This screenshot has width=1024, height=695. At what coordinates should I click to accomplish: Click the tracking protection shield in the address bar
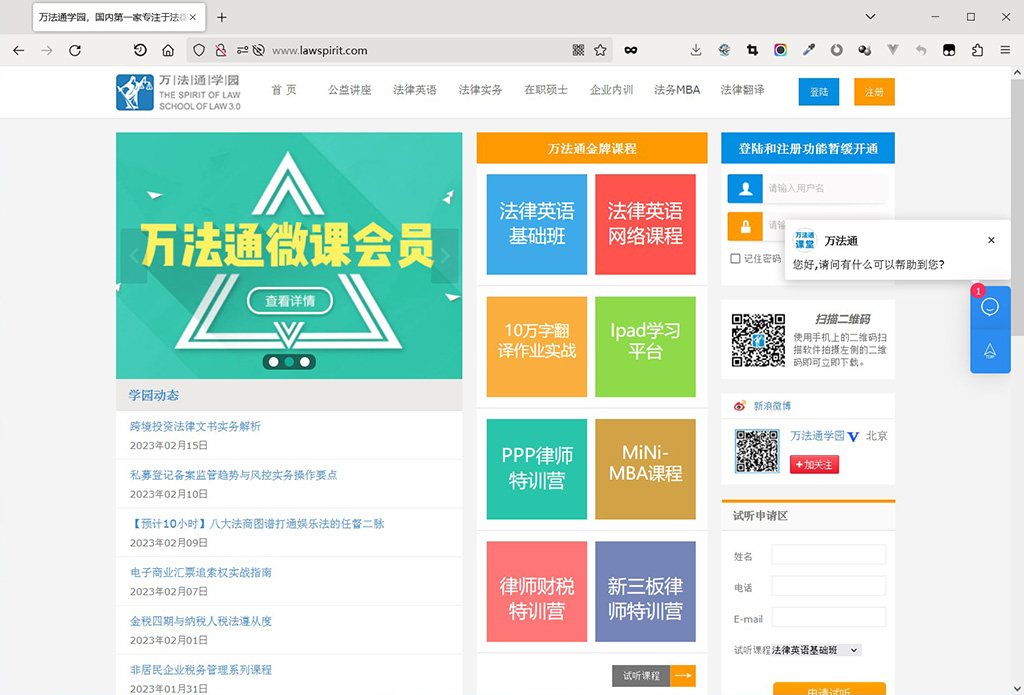pos(199,49)
